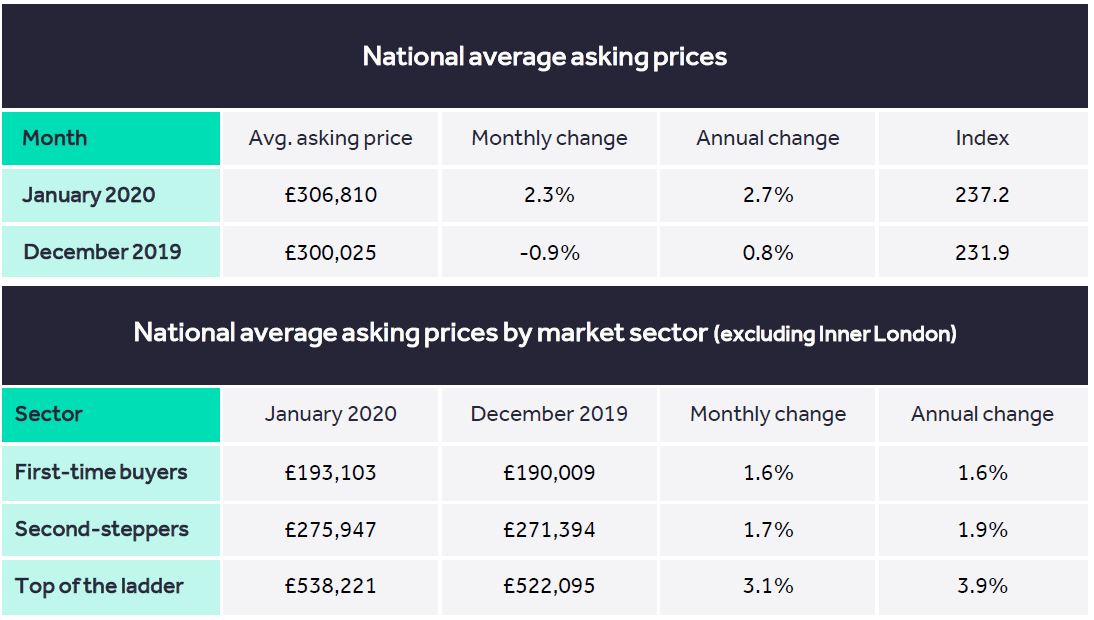Select the 'Index' column header

point(982,138)
